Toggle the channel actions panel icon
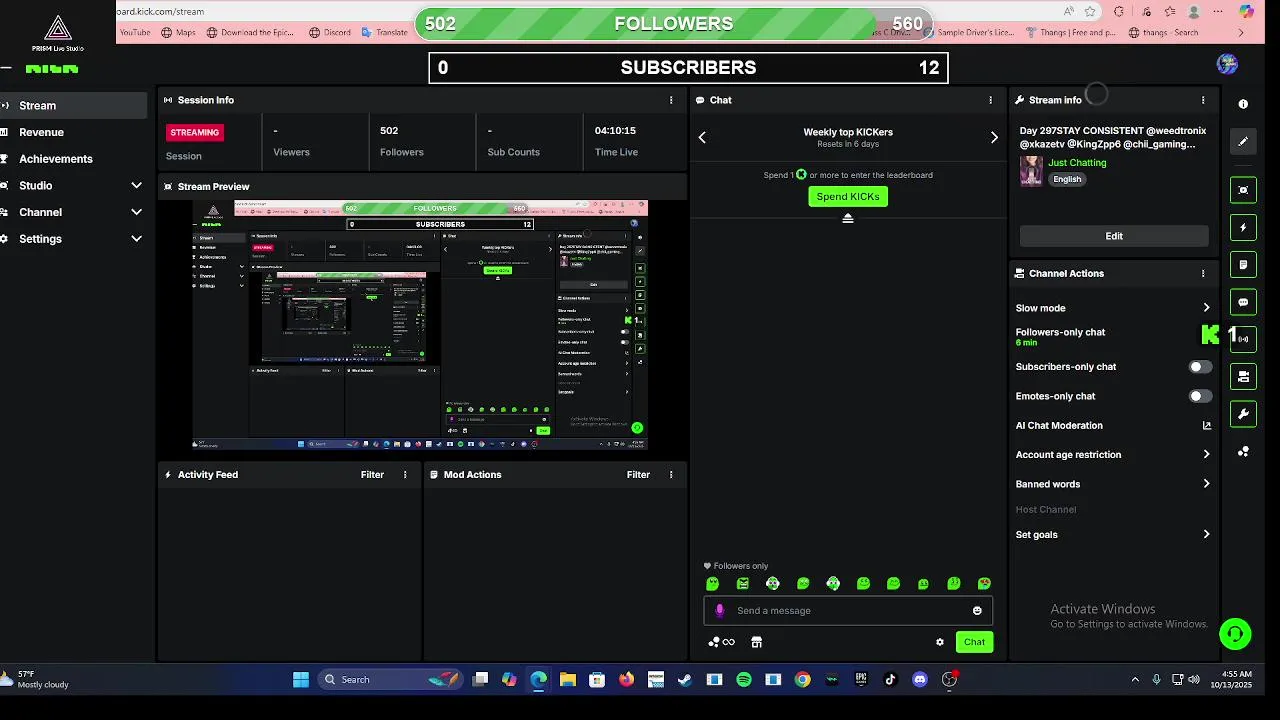This screenshot has width=1280, height=720. 1243,377
